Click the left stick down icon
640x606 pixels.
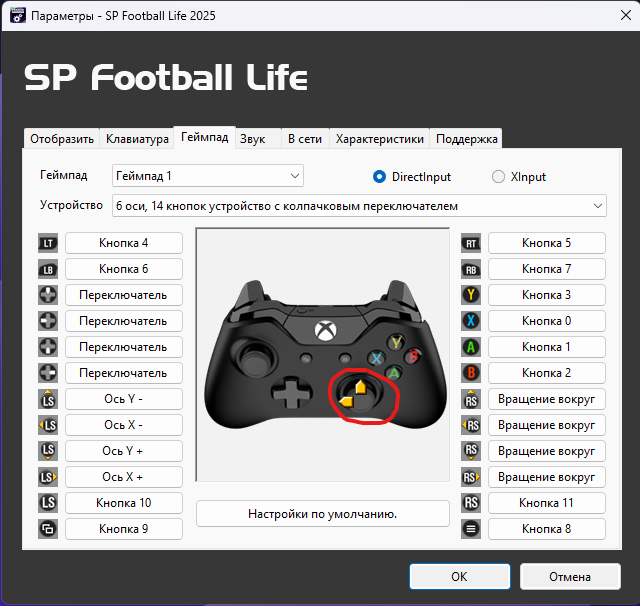48,451
